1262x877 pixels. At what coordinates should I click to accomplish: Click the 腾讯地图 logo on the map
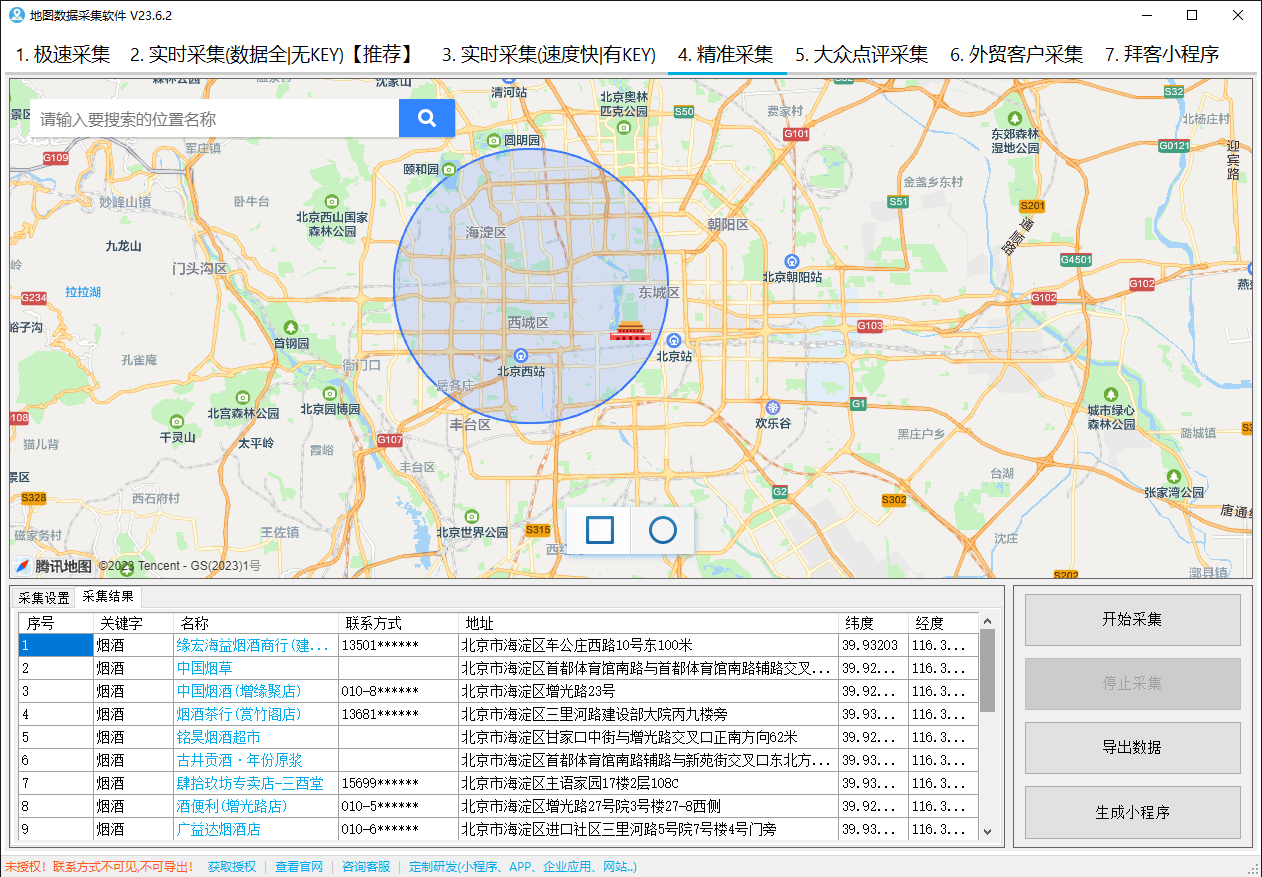[53, 566]
